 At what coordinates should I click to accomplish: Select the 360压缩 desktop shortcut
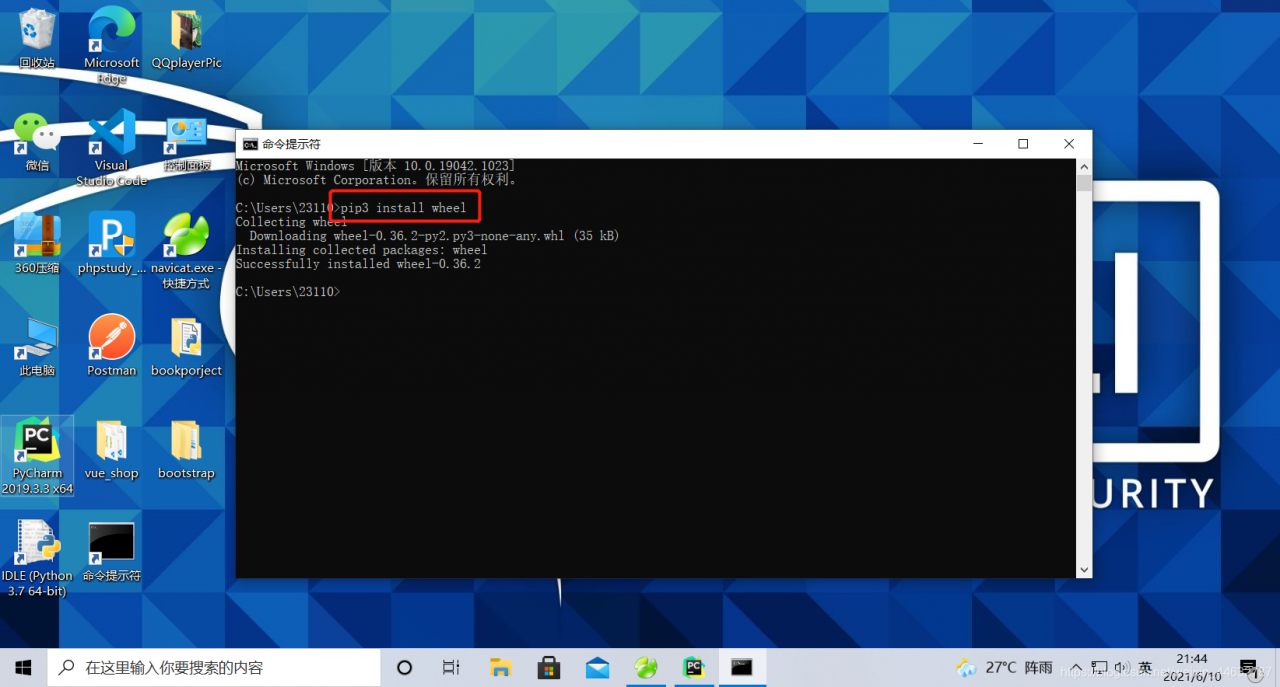(37, 244)
